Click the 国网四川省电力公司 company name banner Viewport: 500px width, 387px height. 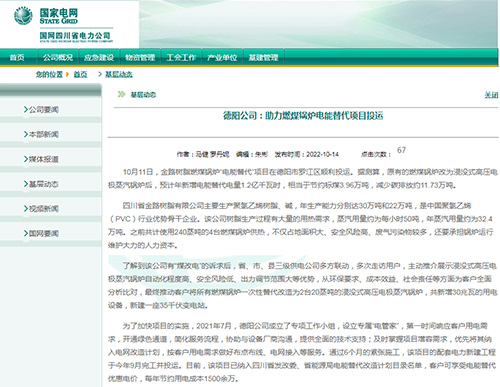click(75, 35)
